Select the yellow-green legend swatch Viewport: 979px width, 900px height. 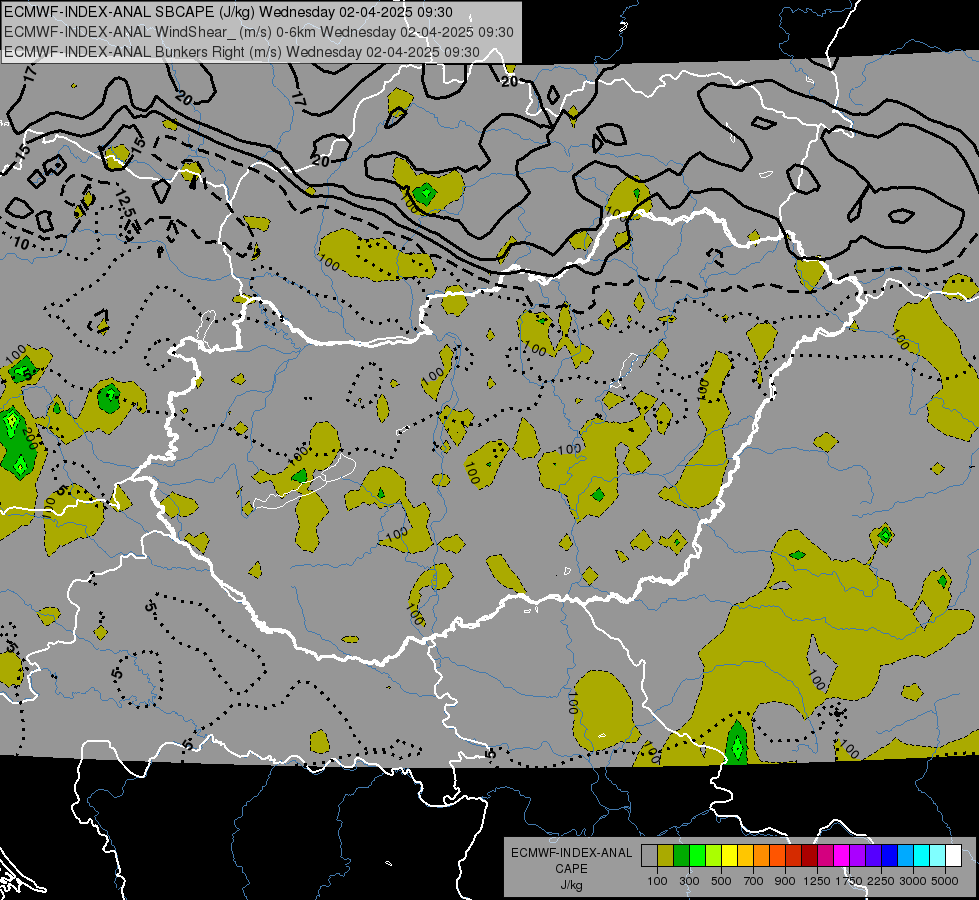pyautogui.click(x=714, y=855)
